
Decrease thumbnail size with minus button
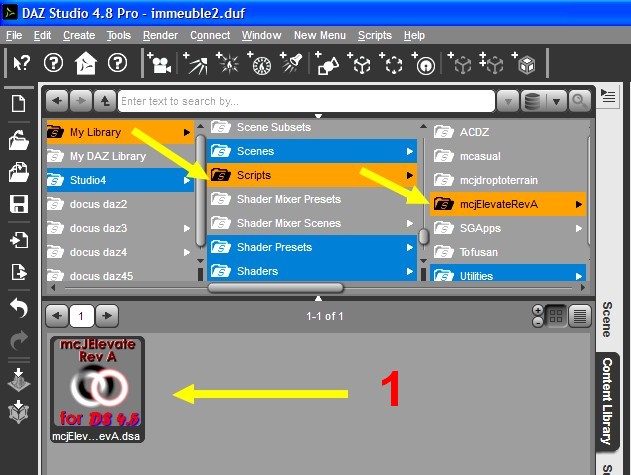click(x=538, y=322)
